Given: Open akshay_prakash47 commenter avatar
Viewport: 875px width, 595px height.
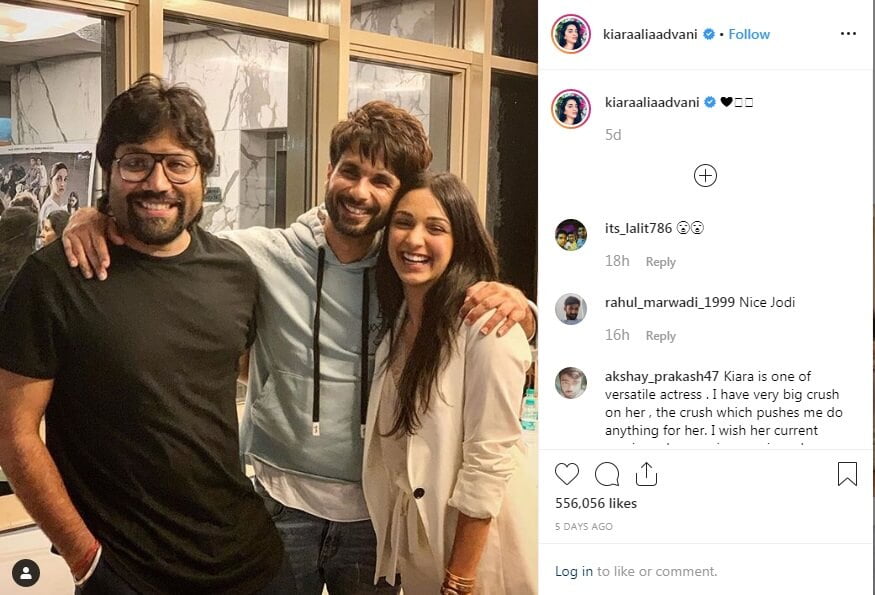Looking at the screenshot, I should pos(571,383).
